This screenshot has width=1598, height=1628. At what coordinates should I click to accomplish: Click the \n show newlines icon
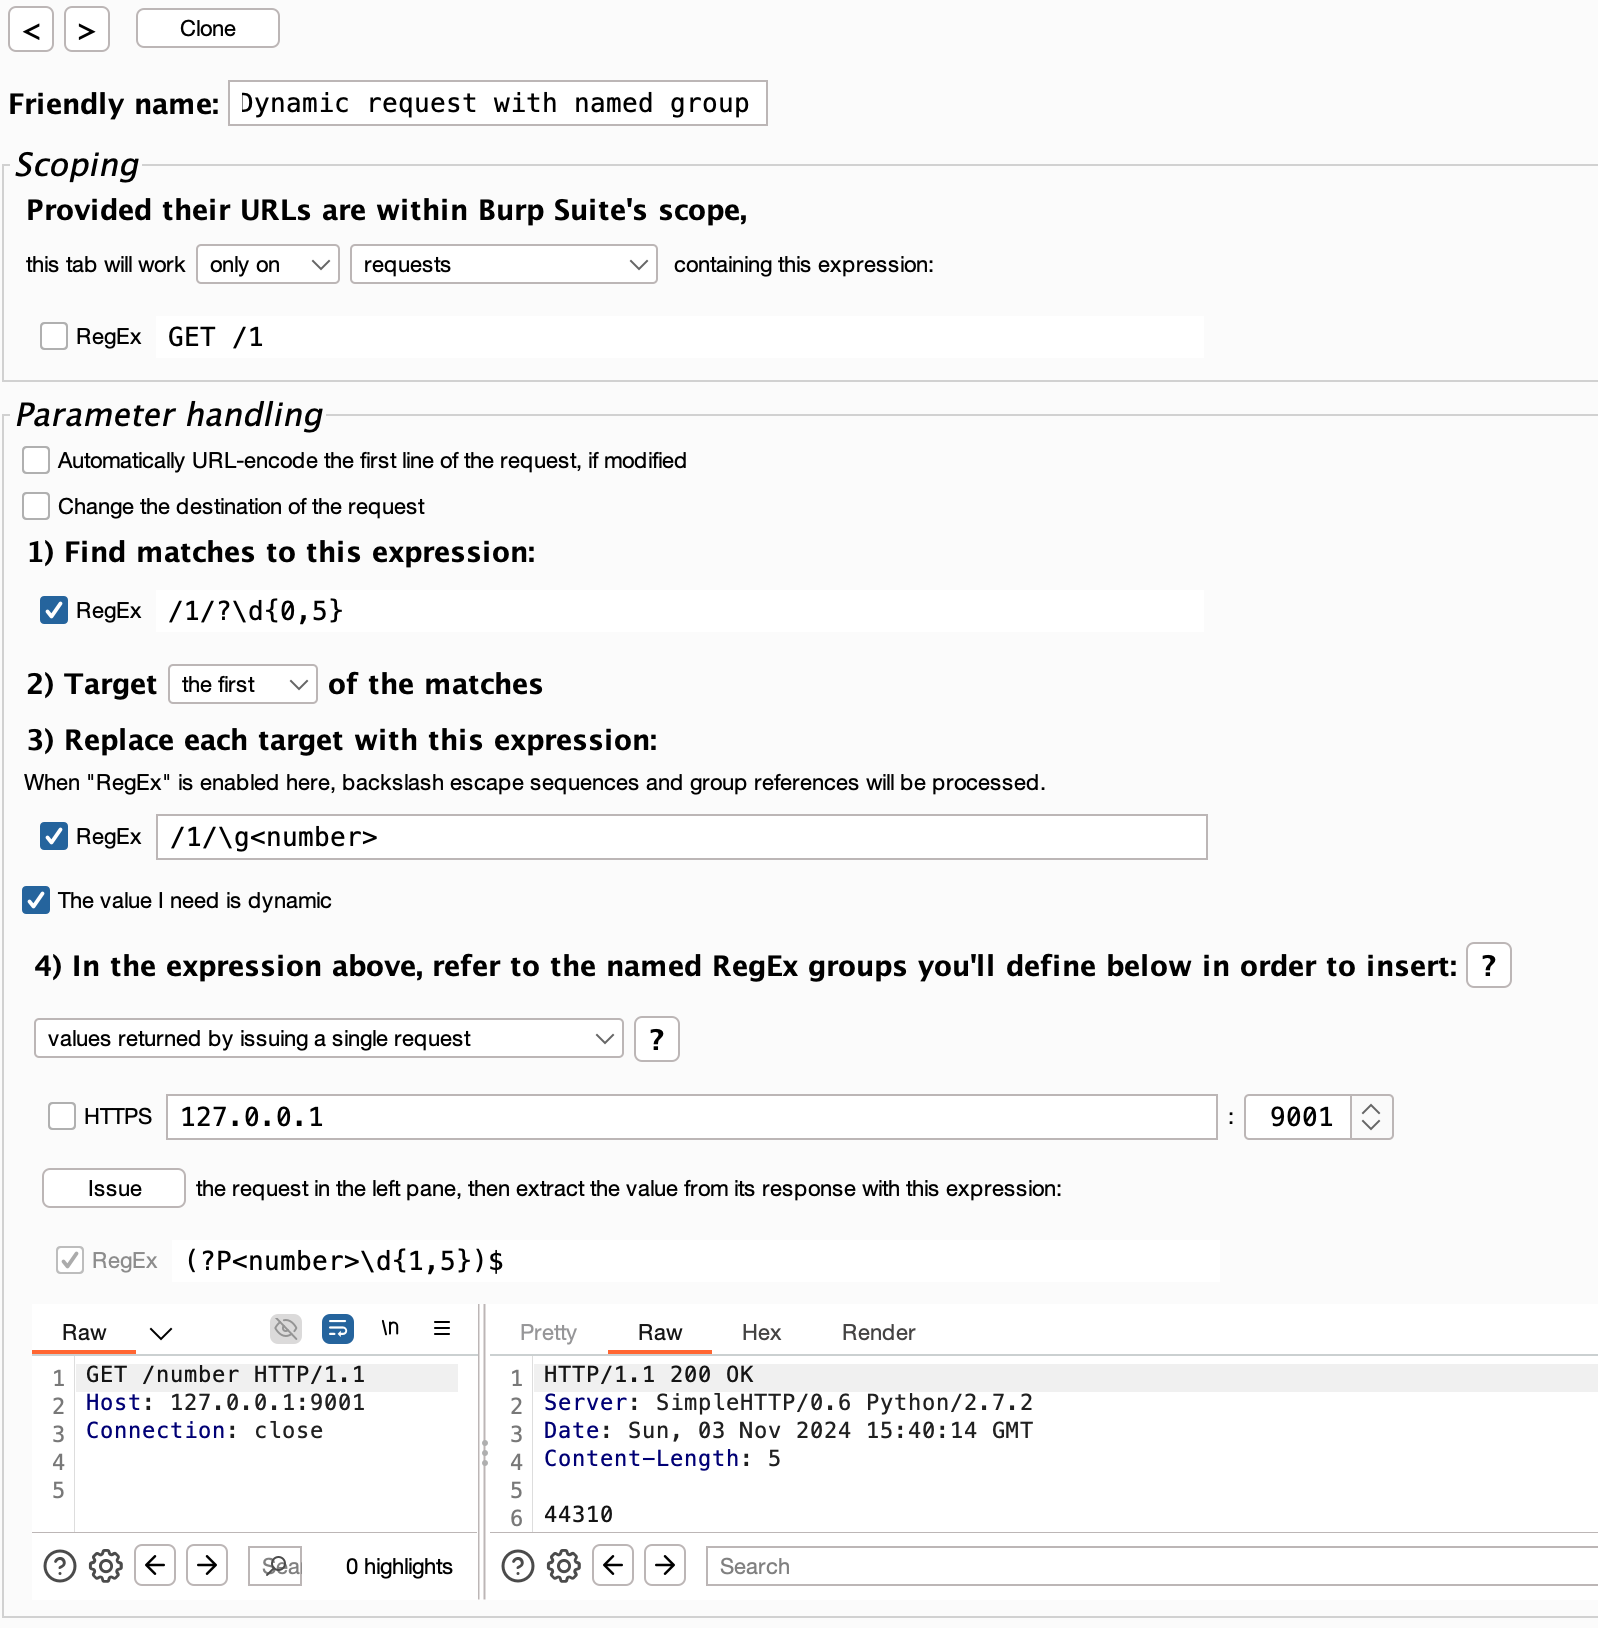tap(390, 1328)
